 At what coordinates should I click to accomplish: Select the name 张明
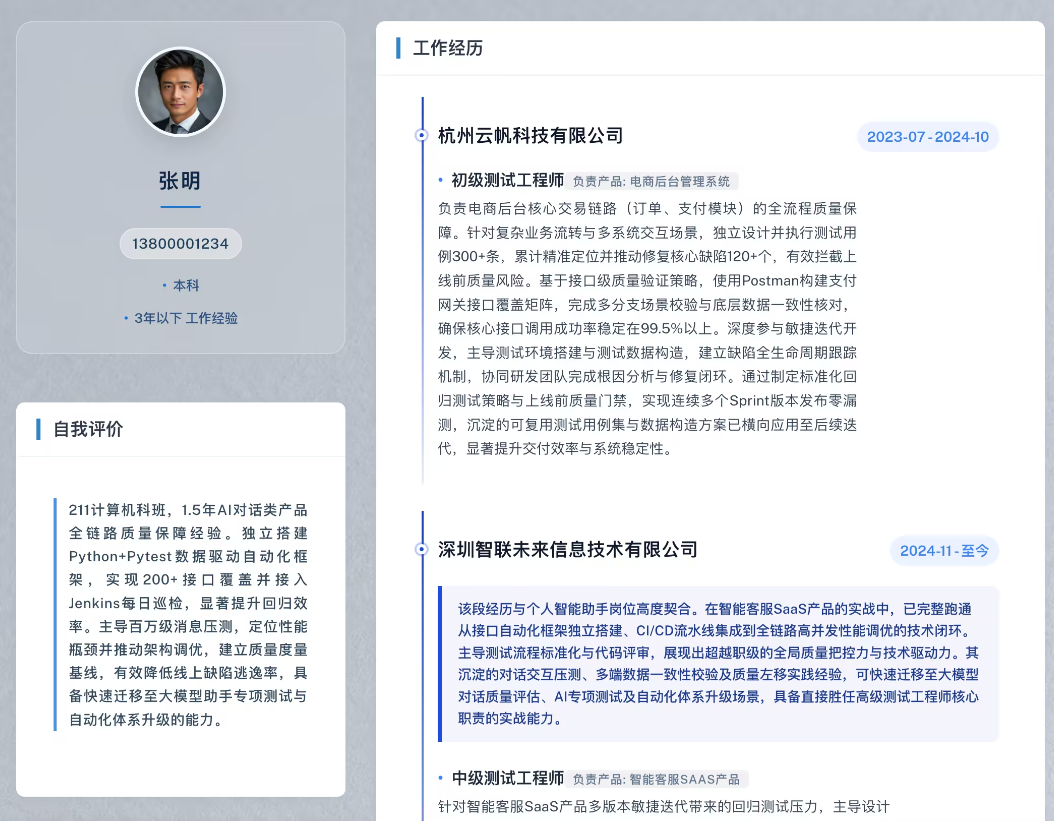pos(179,181)
